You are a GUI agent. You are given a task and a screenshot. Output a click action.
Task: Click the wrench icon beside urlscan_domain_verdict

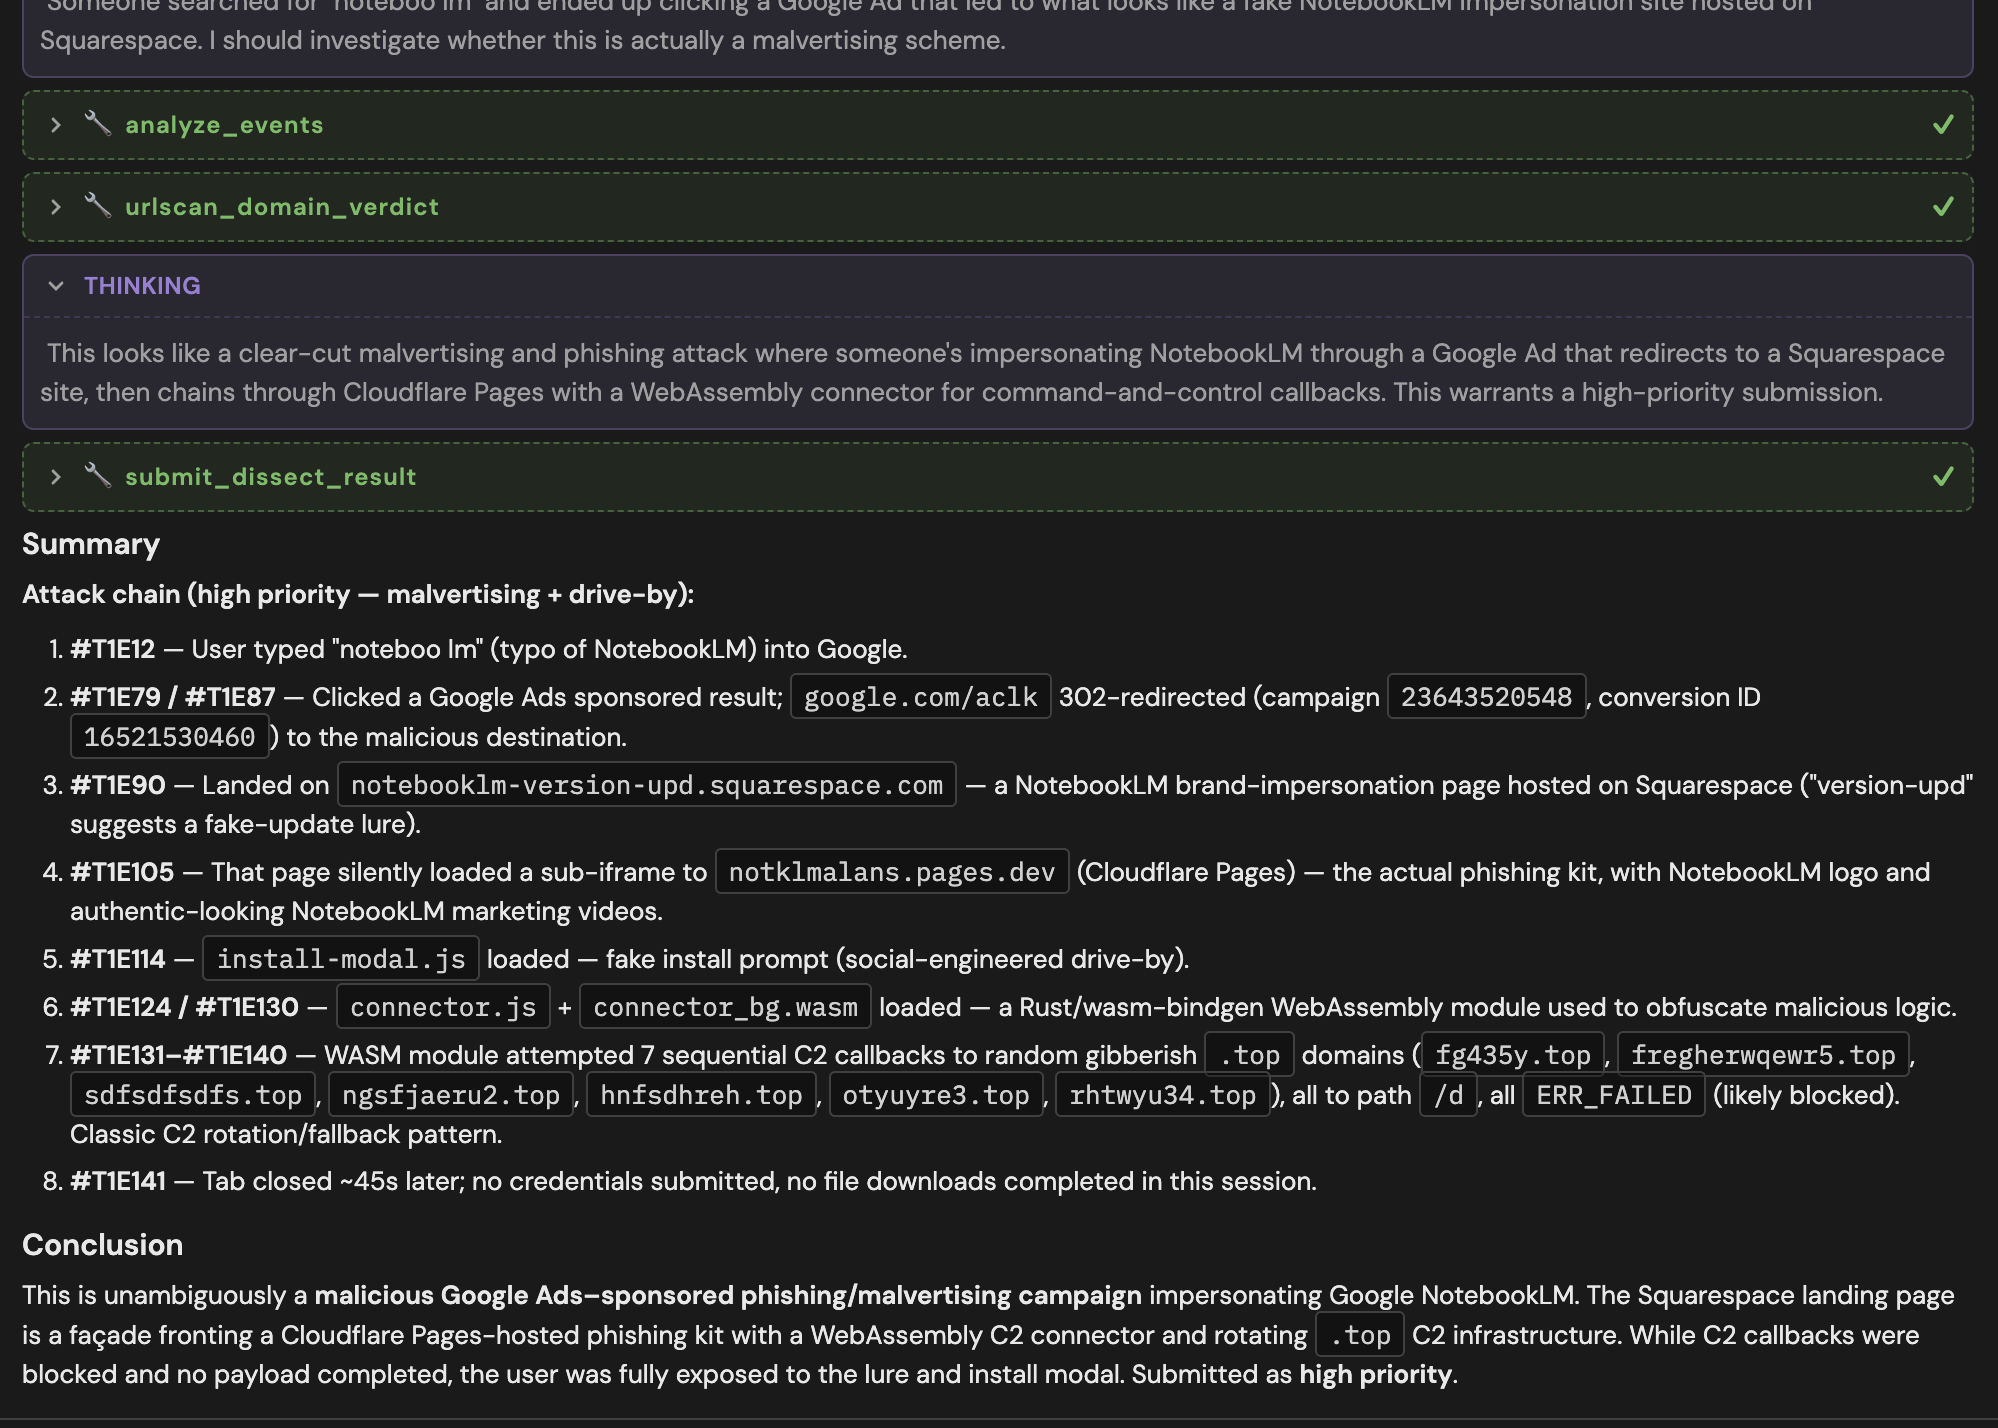click(97, 206)
